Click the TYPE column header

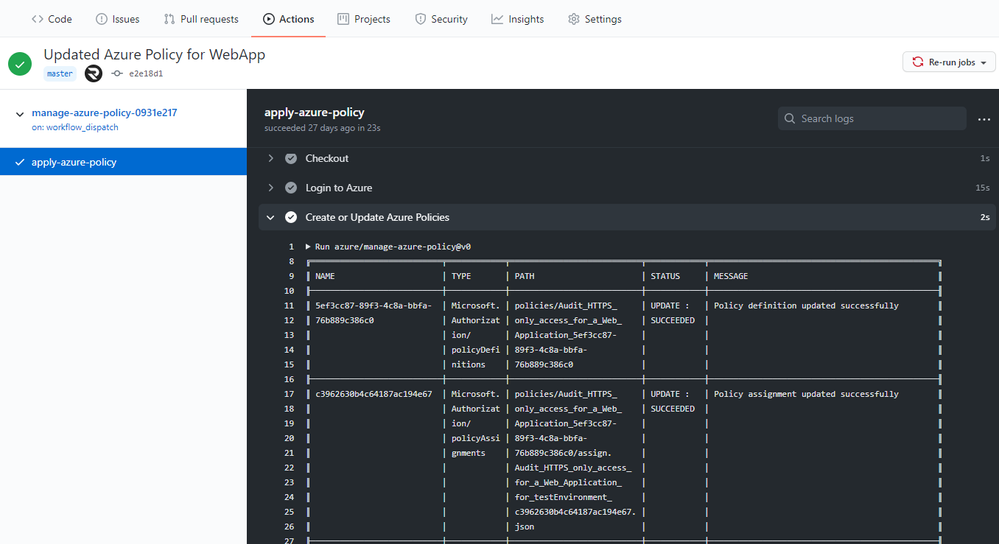coord(461,276)
